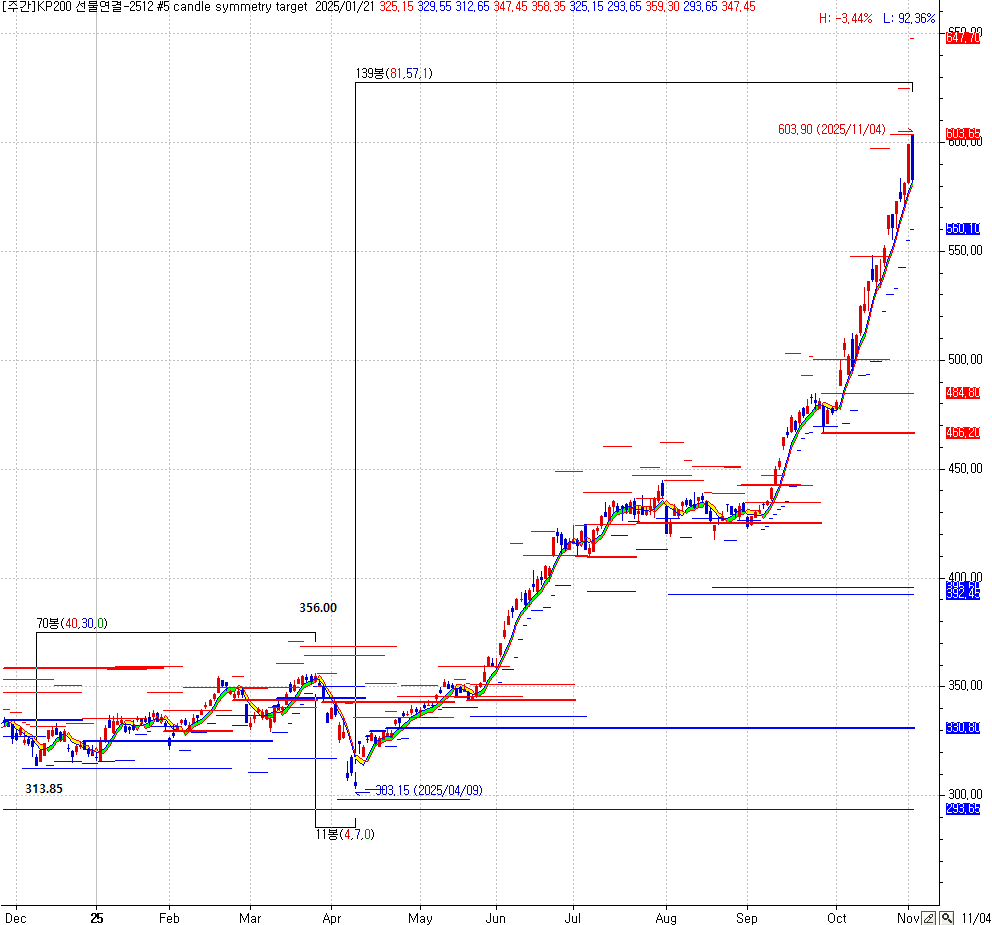Click the 356.00 text annotation

(x=318, y=607)
